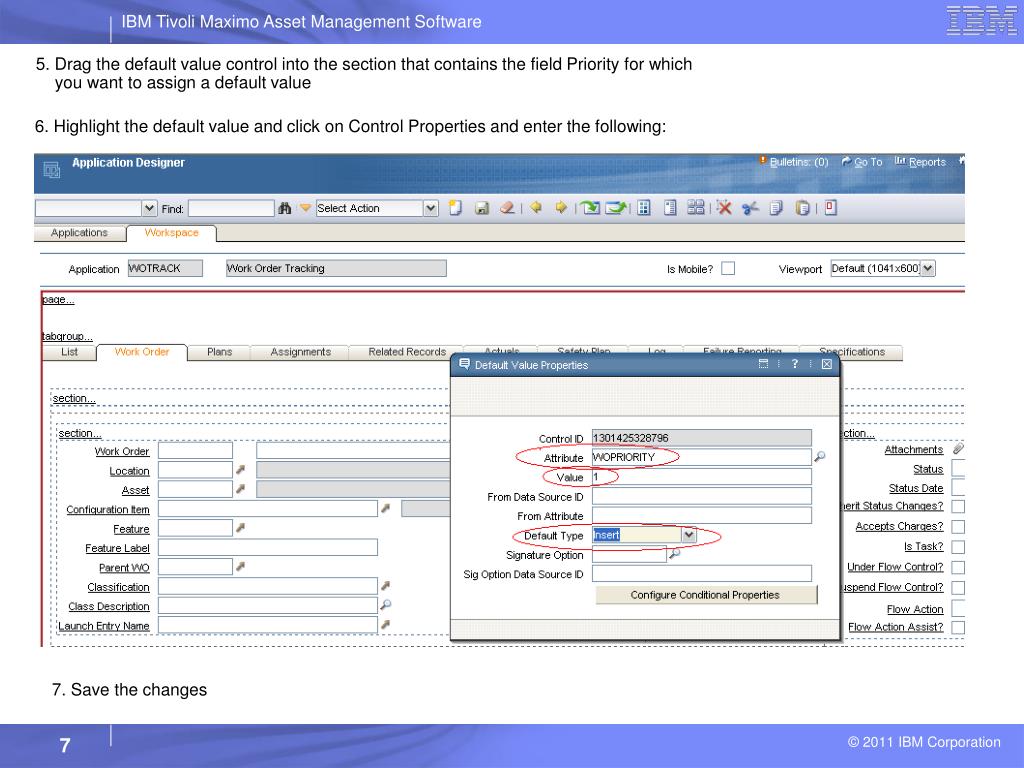
Task: Click the Attachments paperclip icon
Action: (x=958, y=449)
